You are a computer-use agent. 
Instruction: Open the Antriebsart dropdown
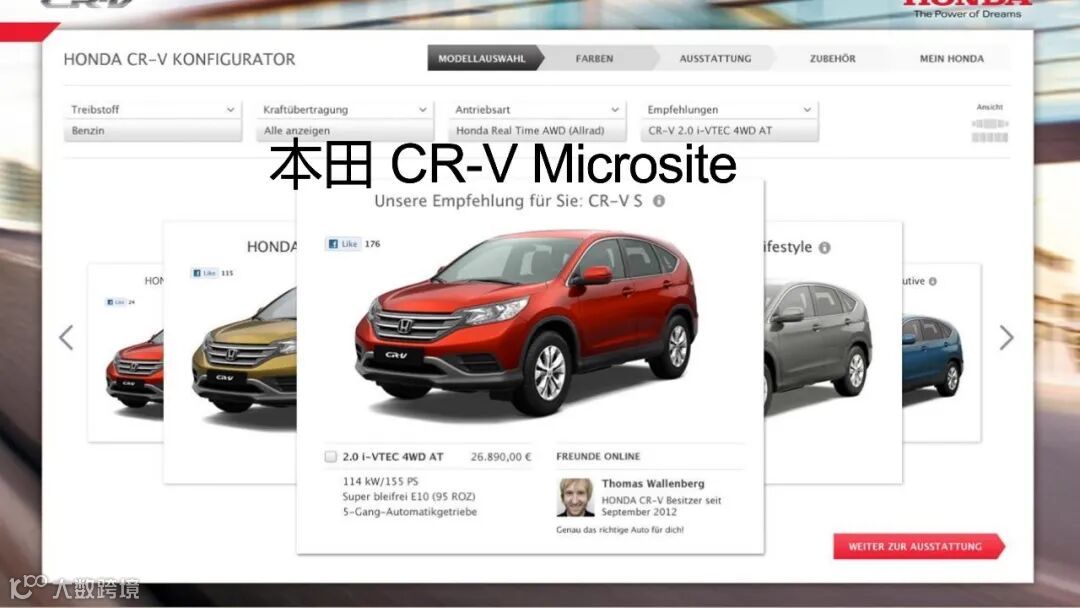(x=537, y=109)
